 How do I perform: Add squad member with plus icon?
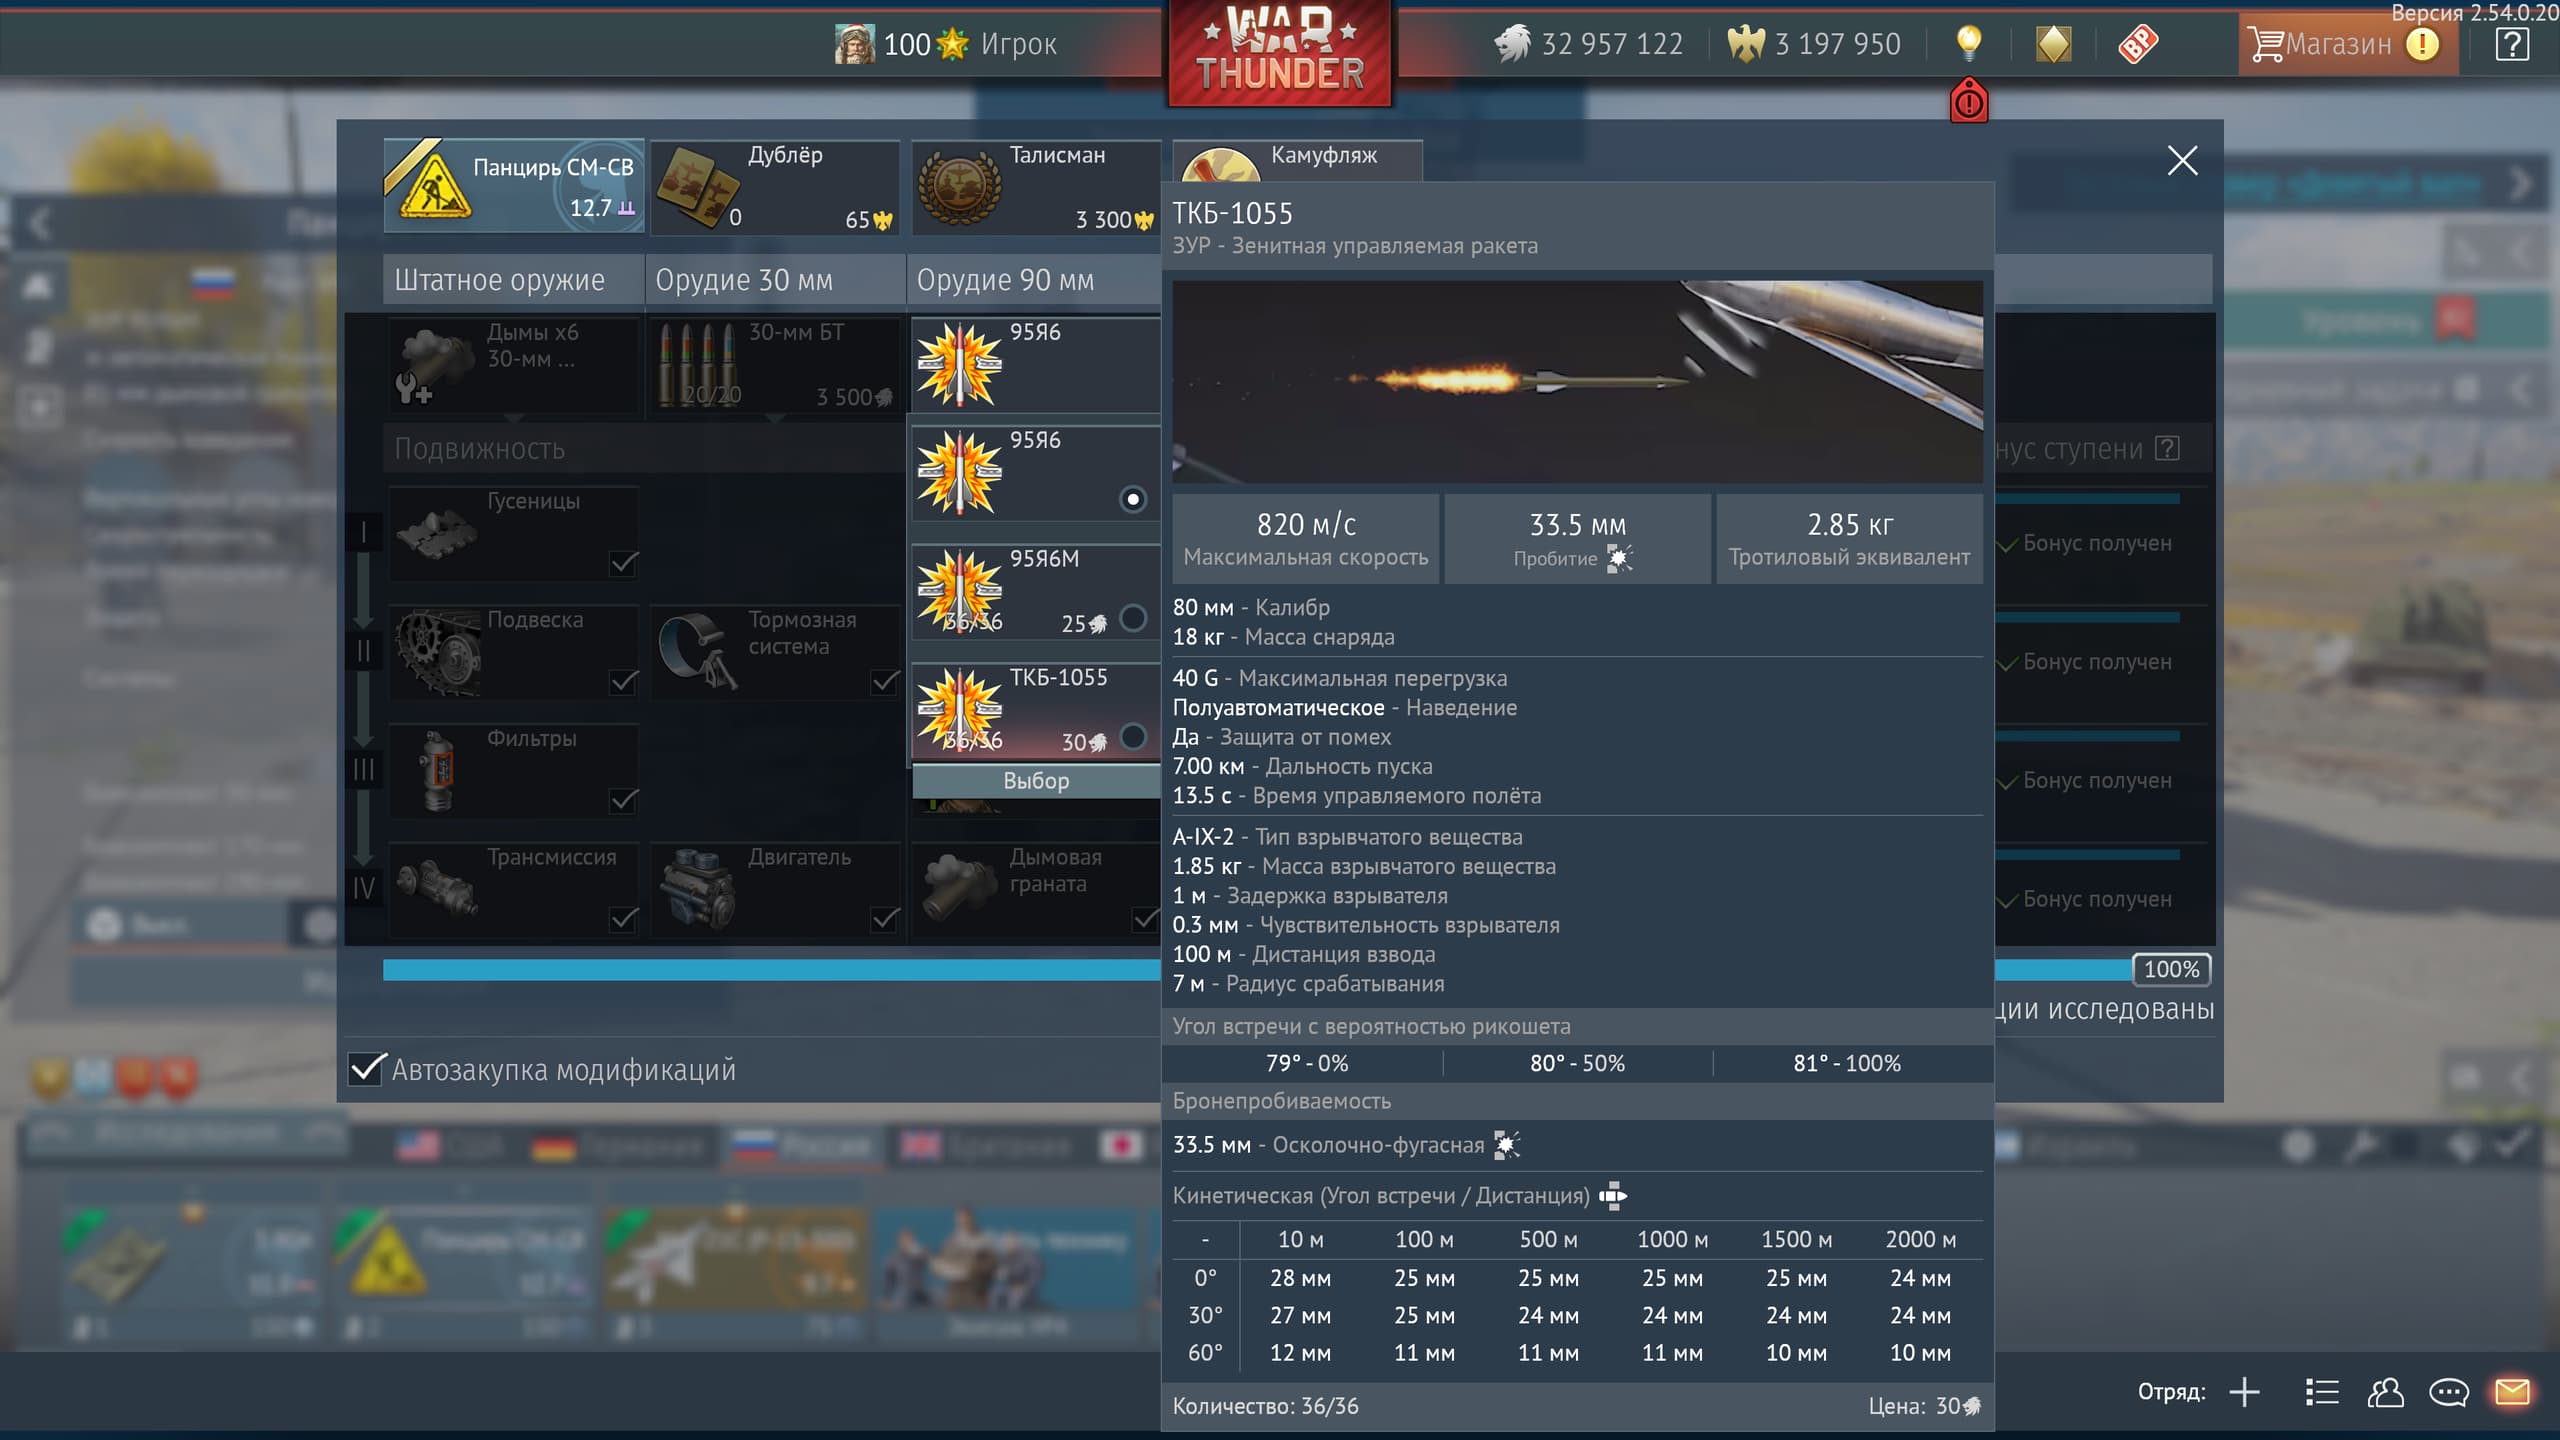coord(2244,1392)
